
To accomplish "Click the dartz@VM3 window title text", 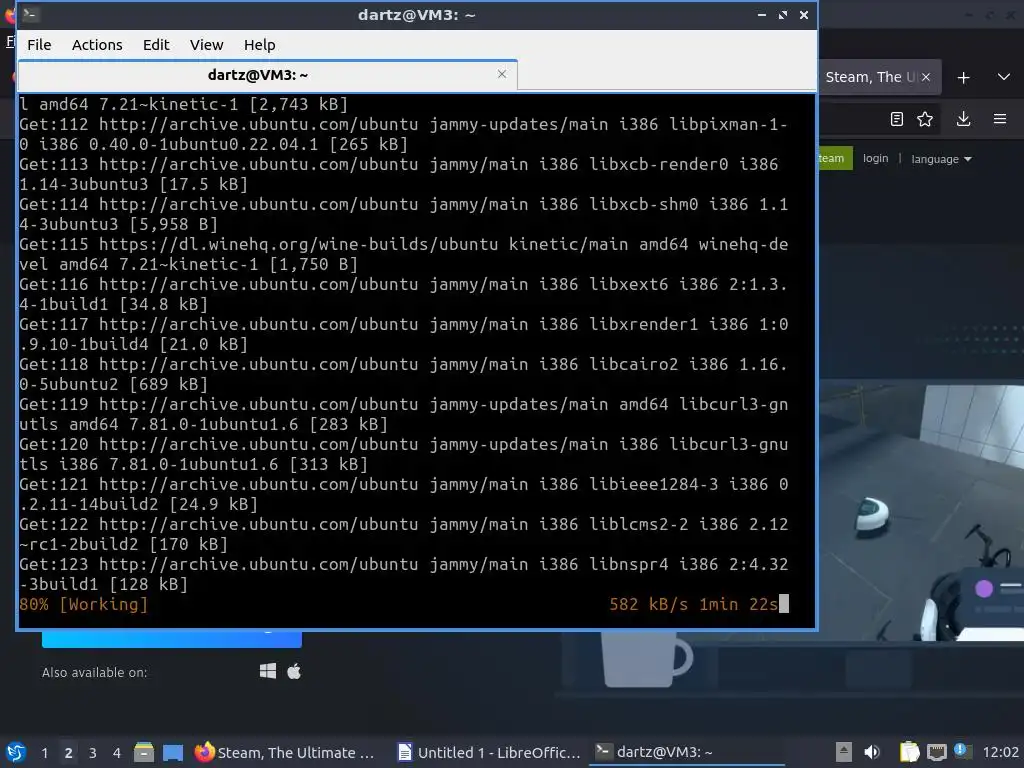I will coord(417,14).
